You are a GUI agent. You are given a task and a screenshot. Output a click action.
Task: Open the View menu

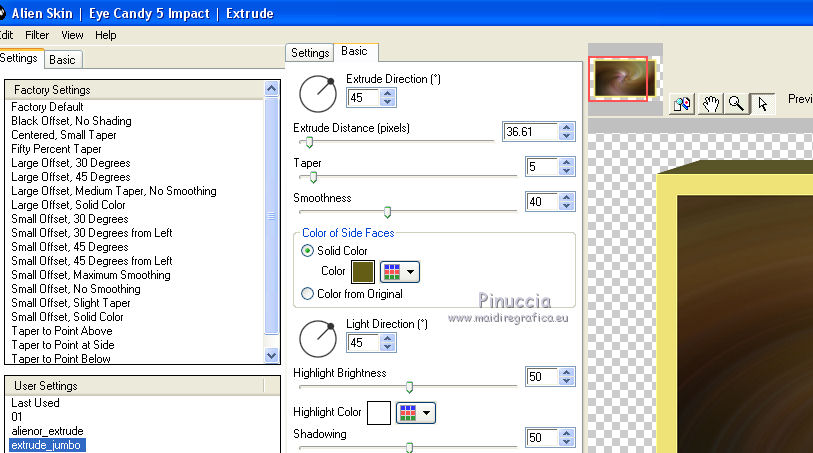click(72, 35)
